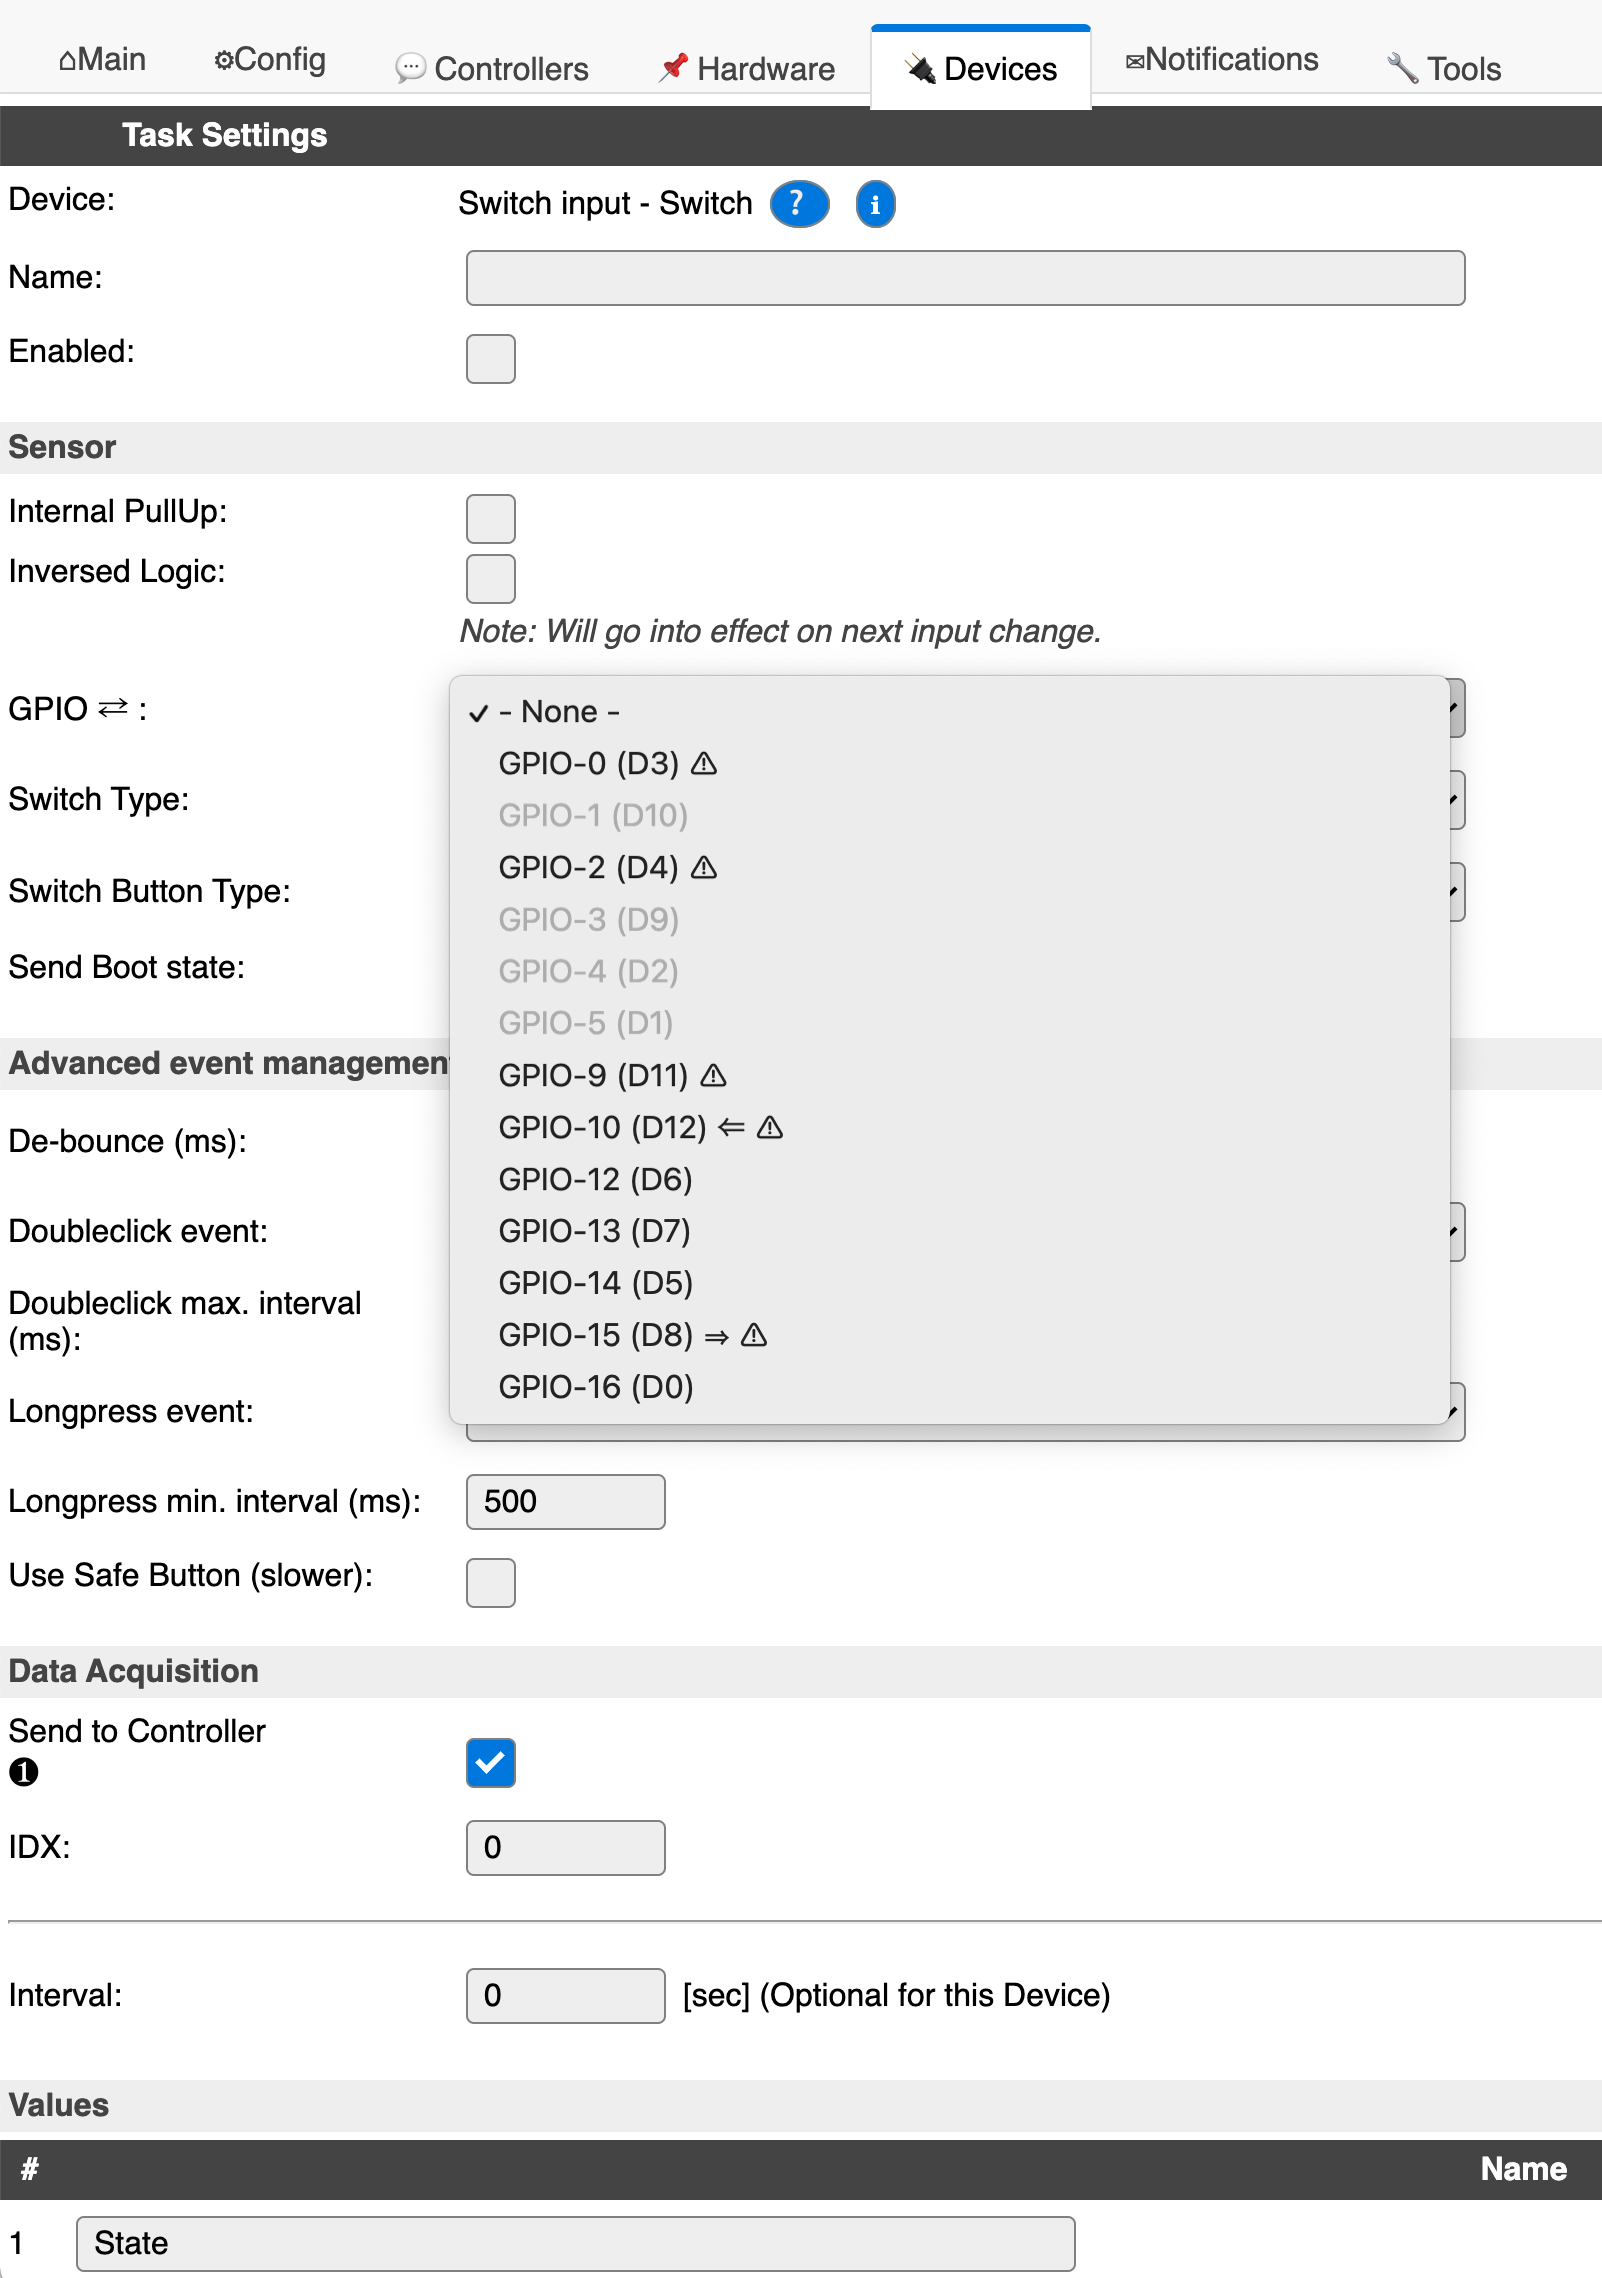The image size is (1602, 2278).
Task: Pick GPIO-10 (D12) option
Action: pyautogui.click(x=950, y=1128)
